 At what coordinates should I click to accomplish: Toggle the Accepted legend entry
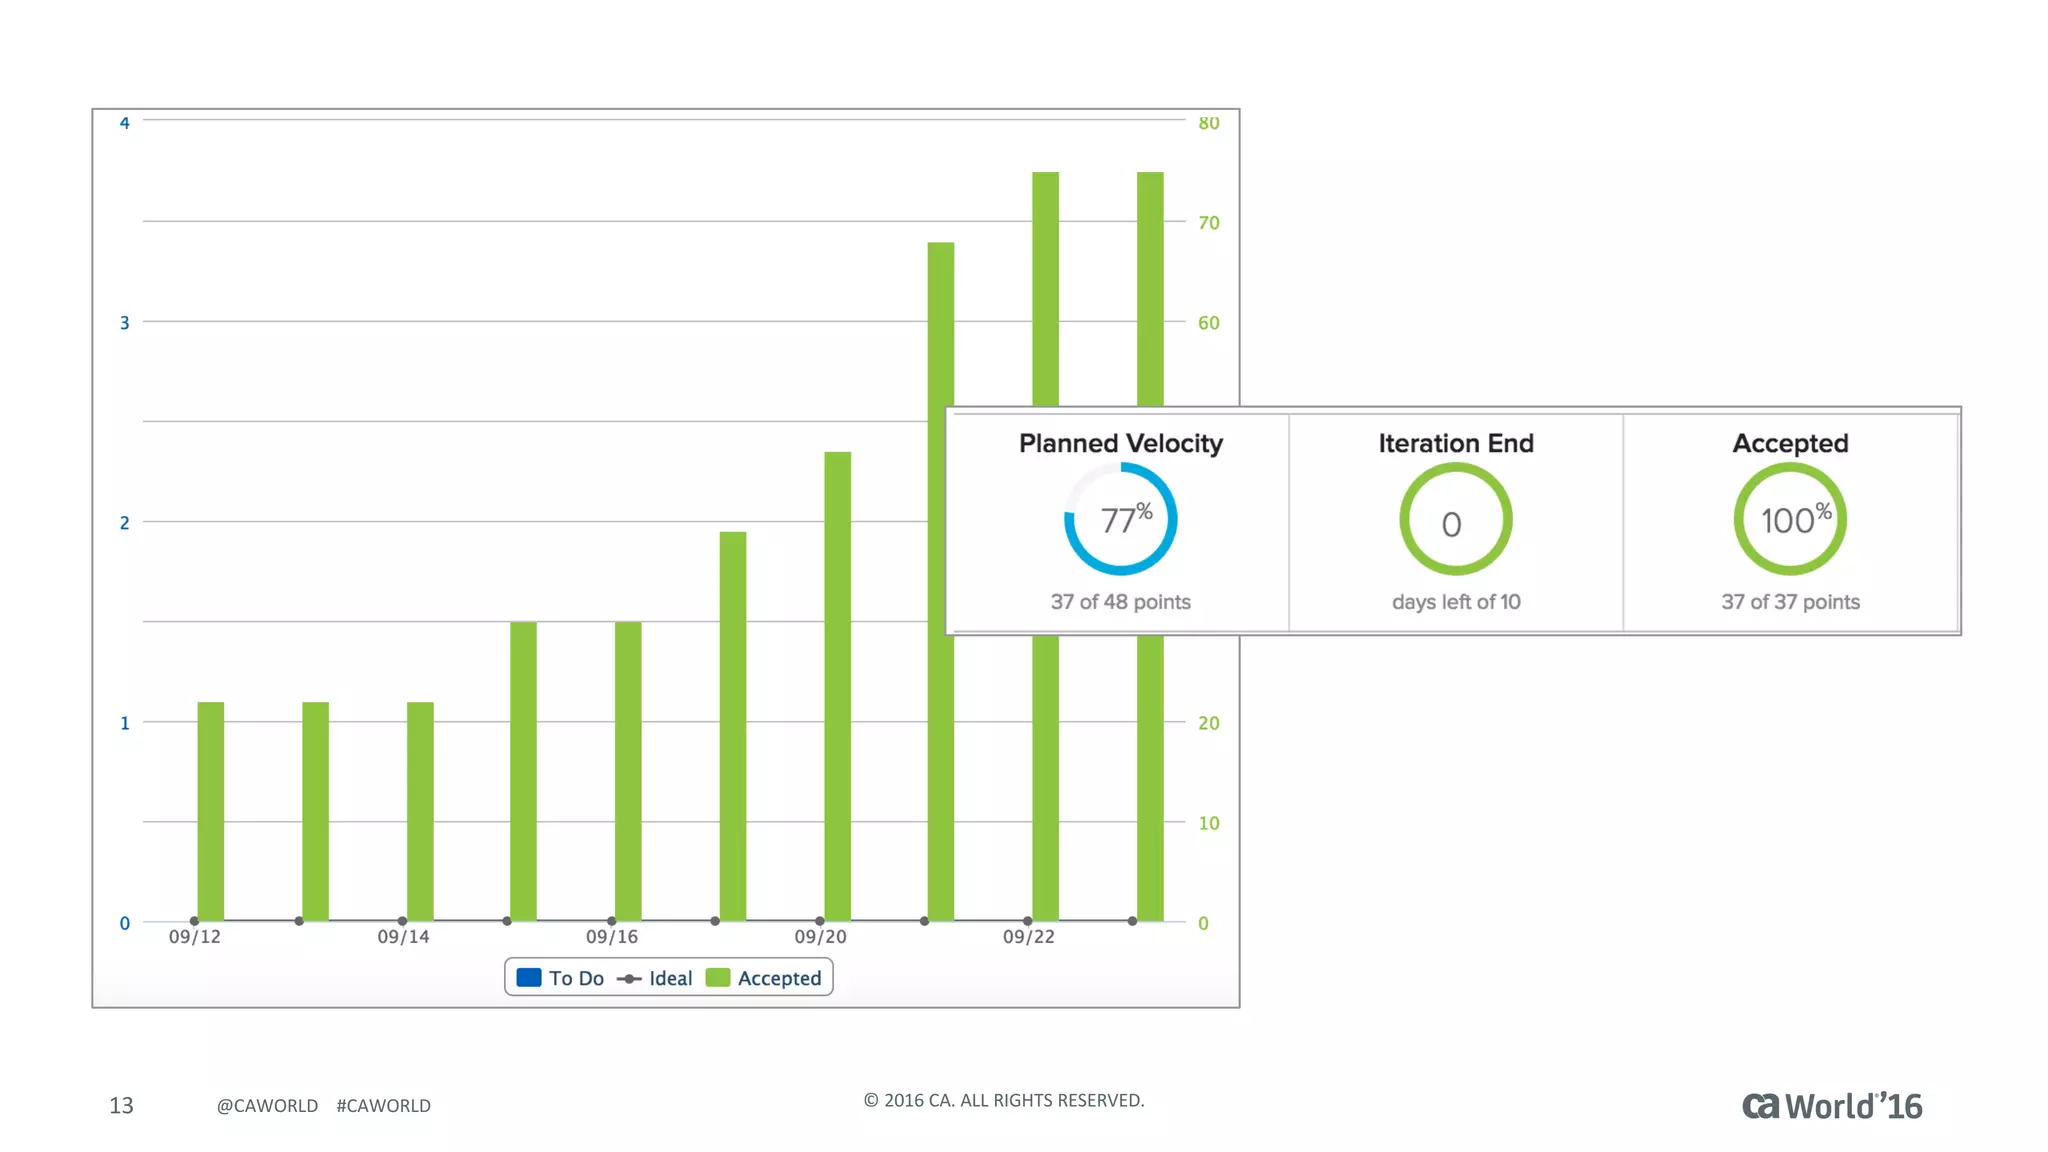(779, 978)
